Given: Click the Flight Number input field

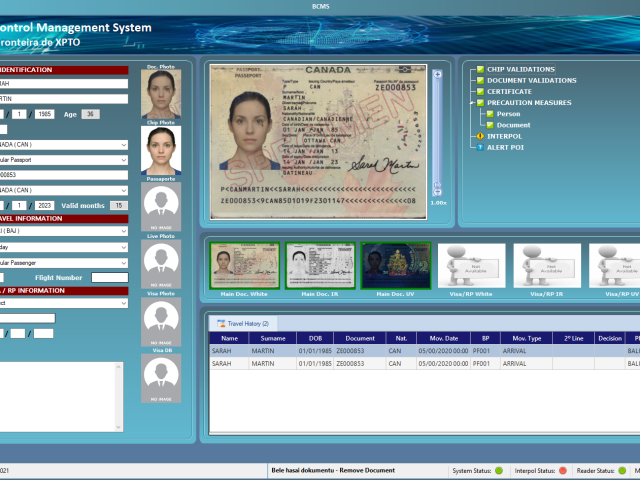Looking at the screenshot, I should pyautogui.click(x=110, y=278).
